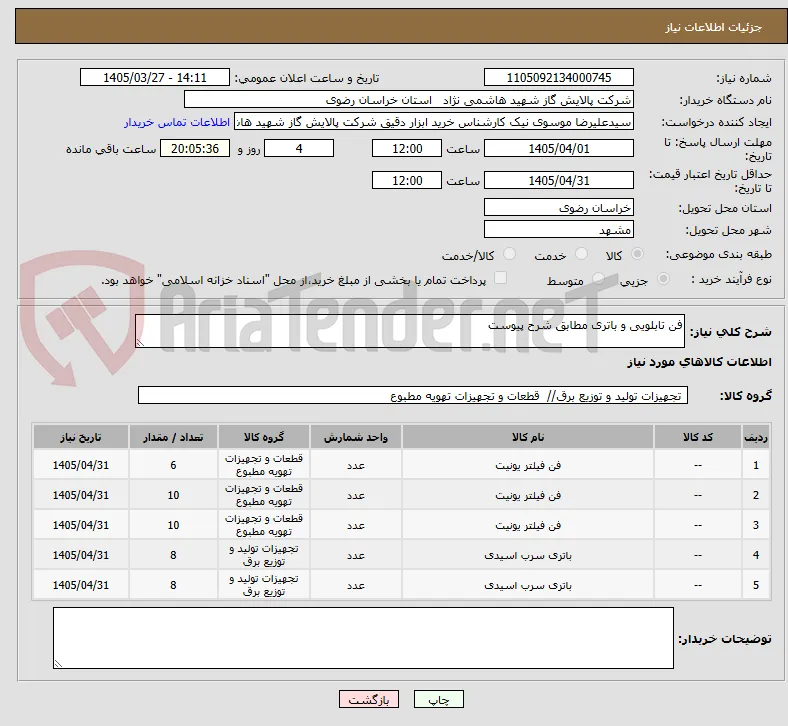Viewport: 788px width, 726px height.
Task: Click the اطلاعات کالاهای مورد نیاز heading
Action: click(699, 362)
